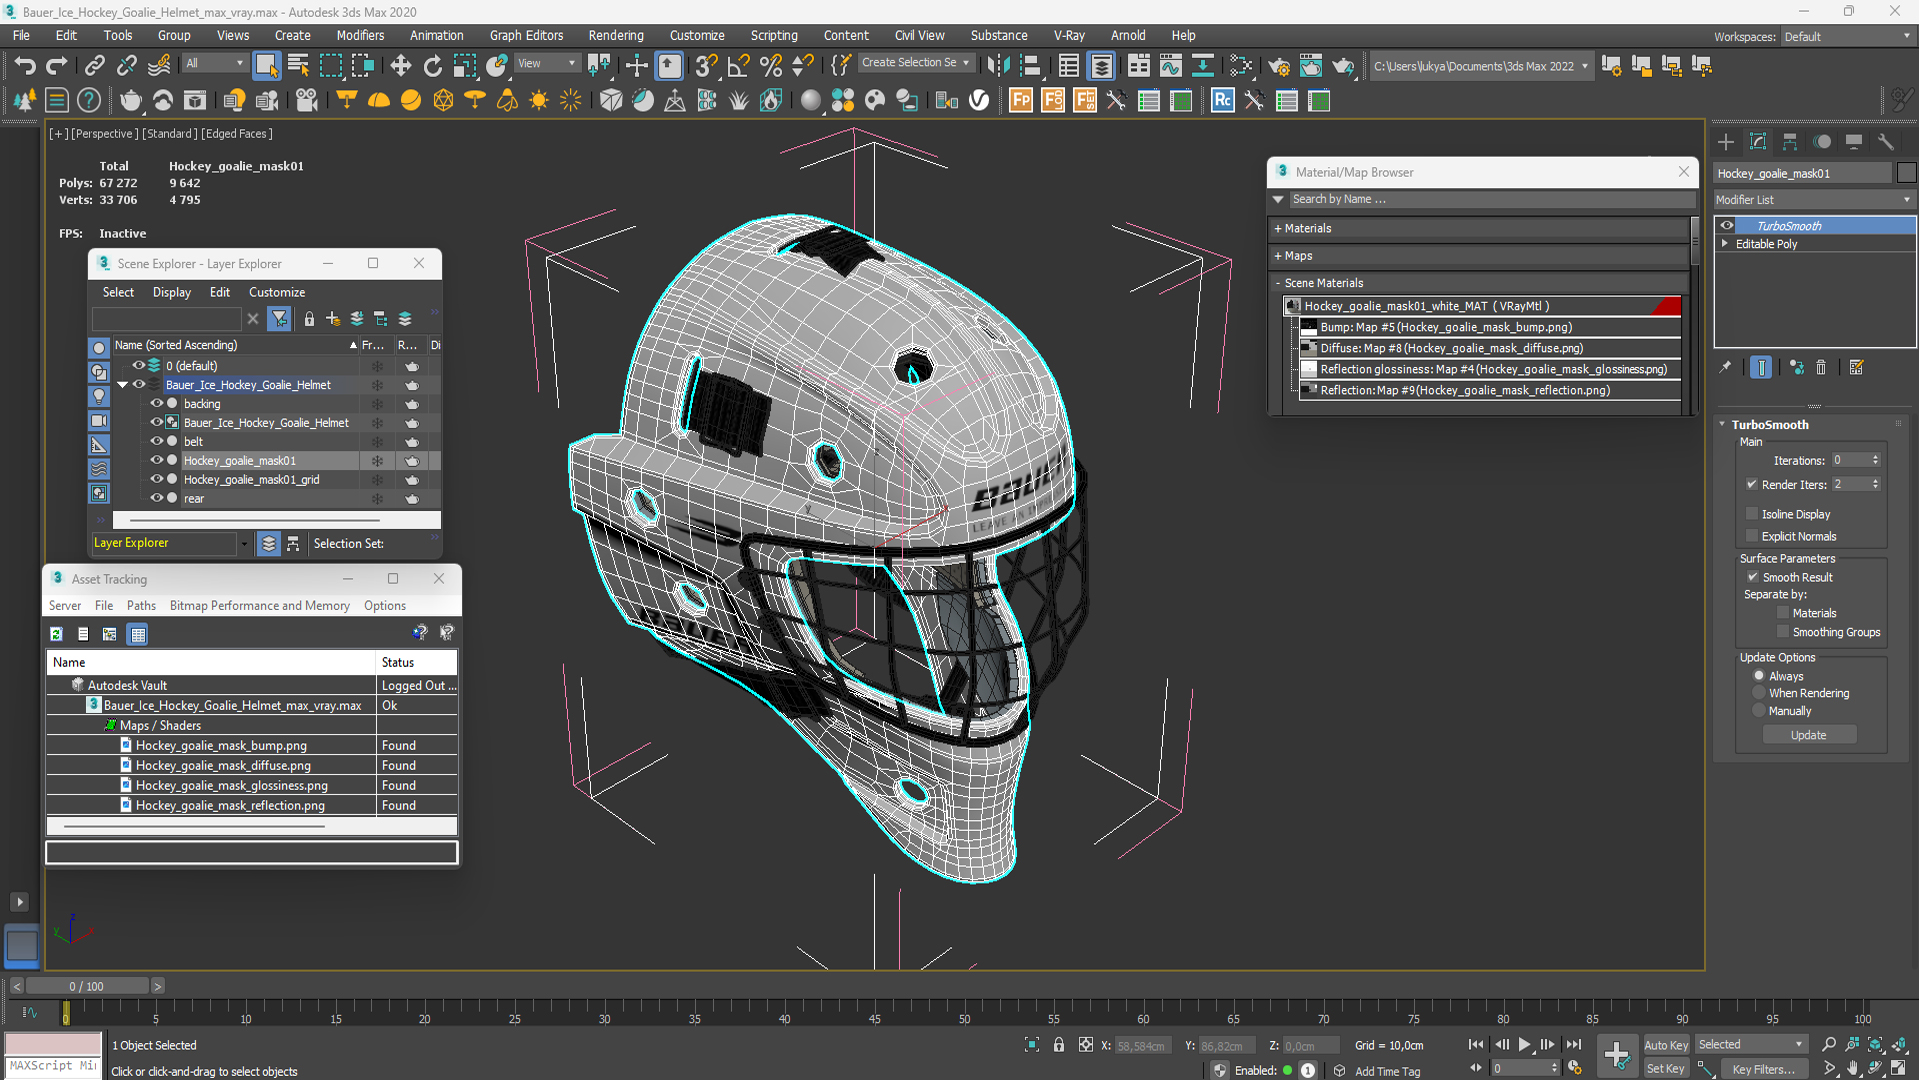Click Go to End playback icon
1920x1080 pixels.
click(x=1574, y=1044)
